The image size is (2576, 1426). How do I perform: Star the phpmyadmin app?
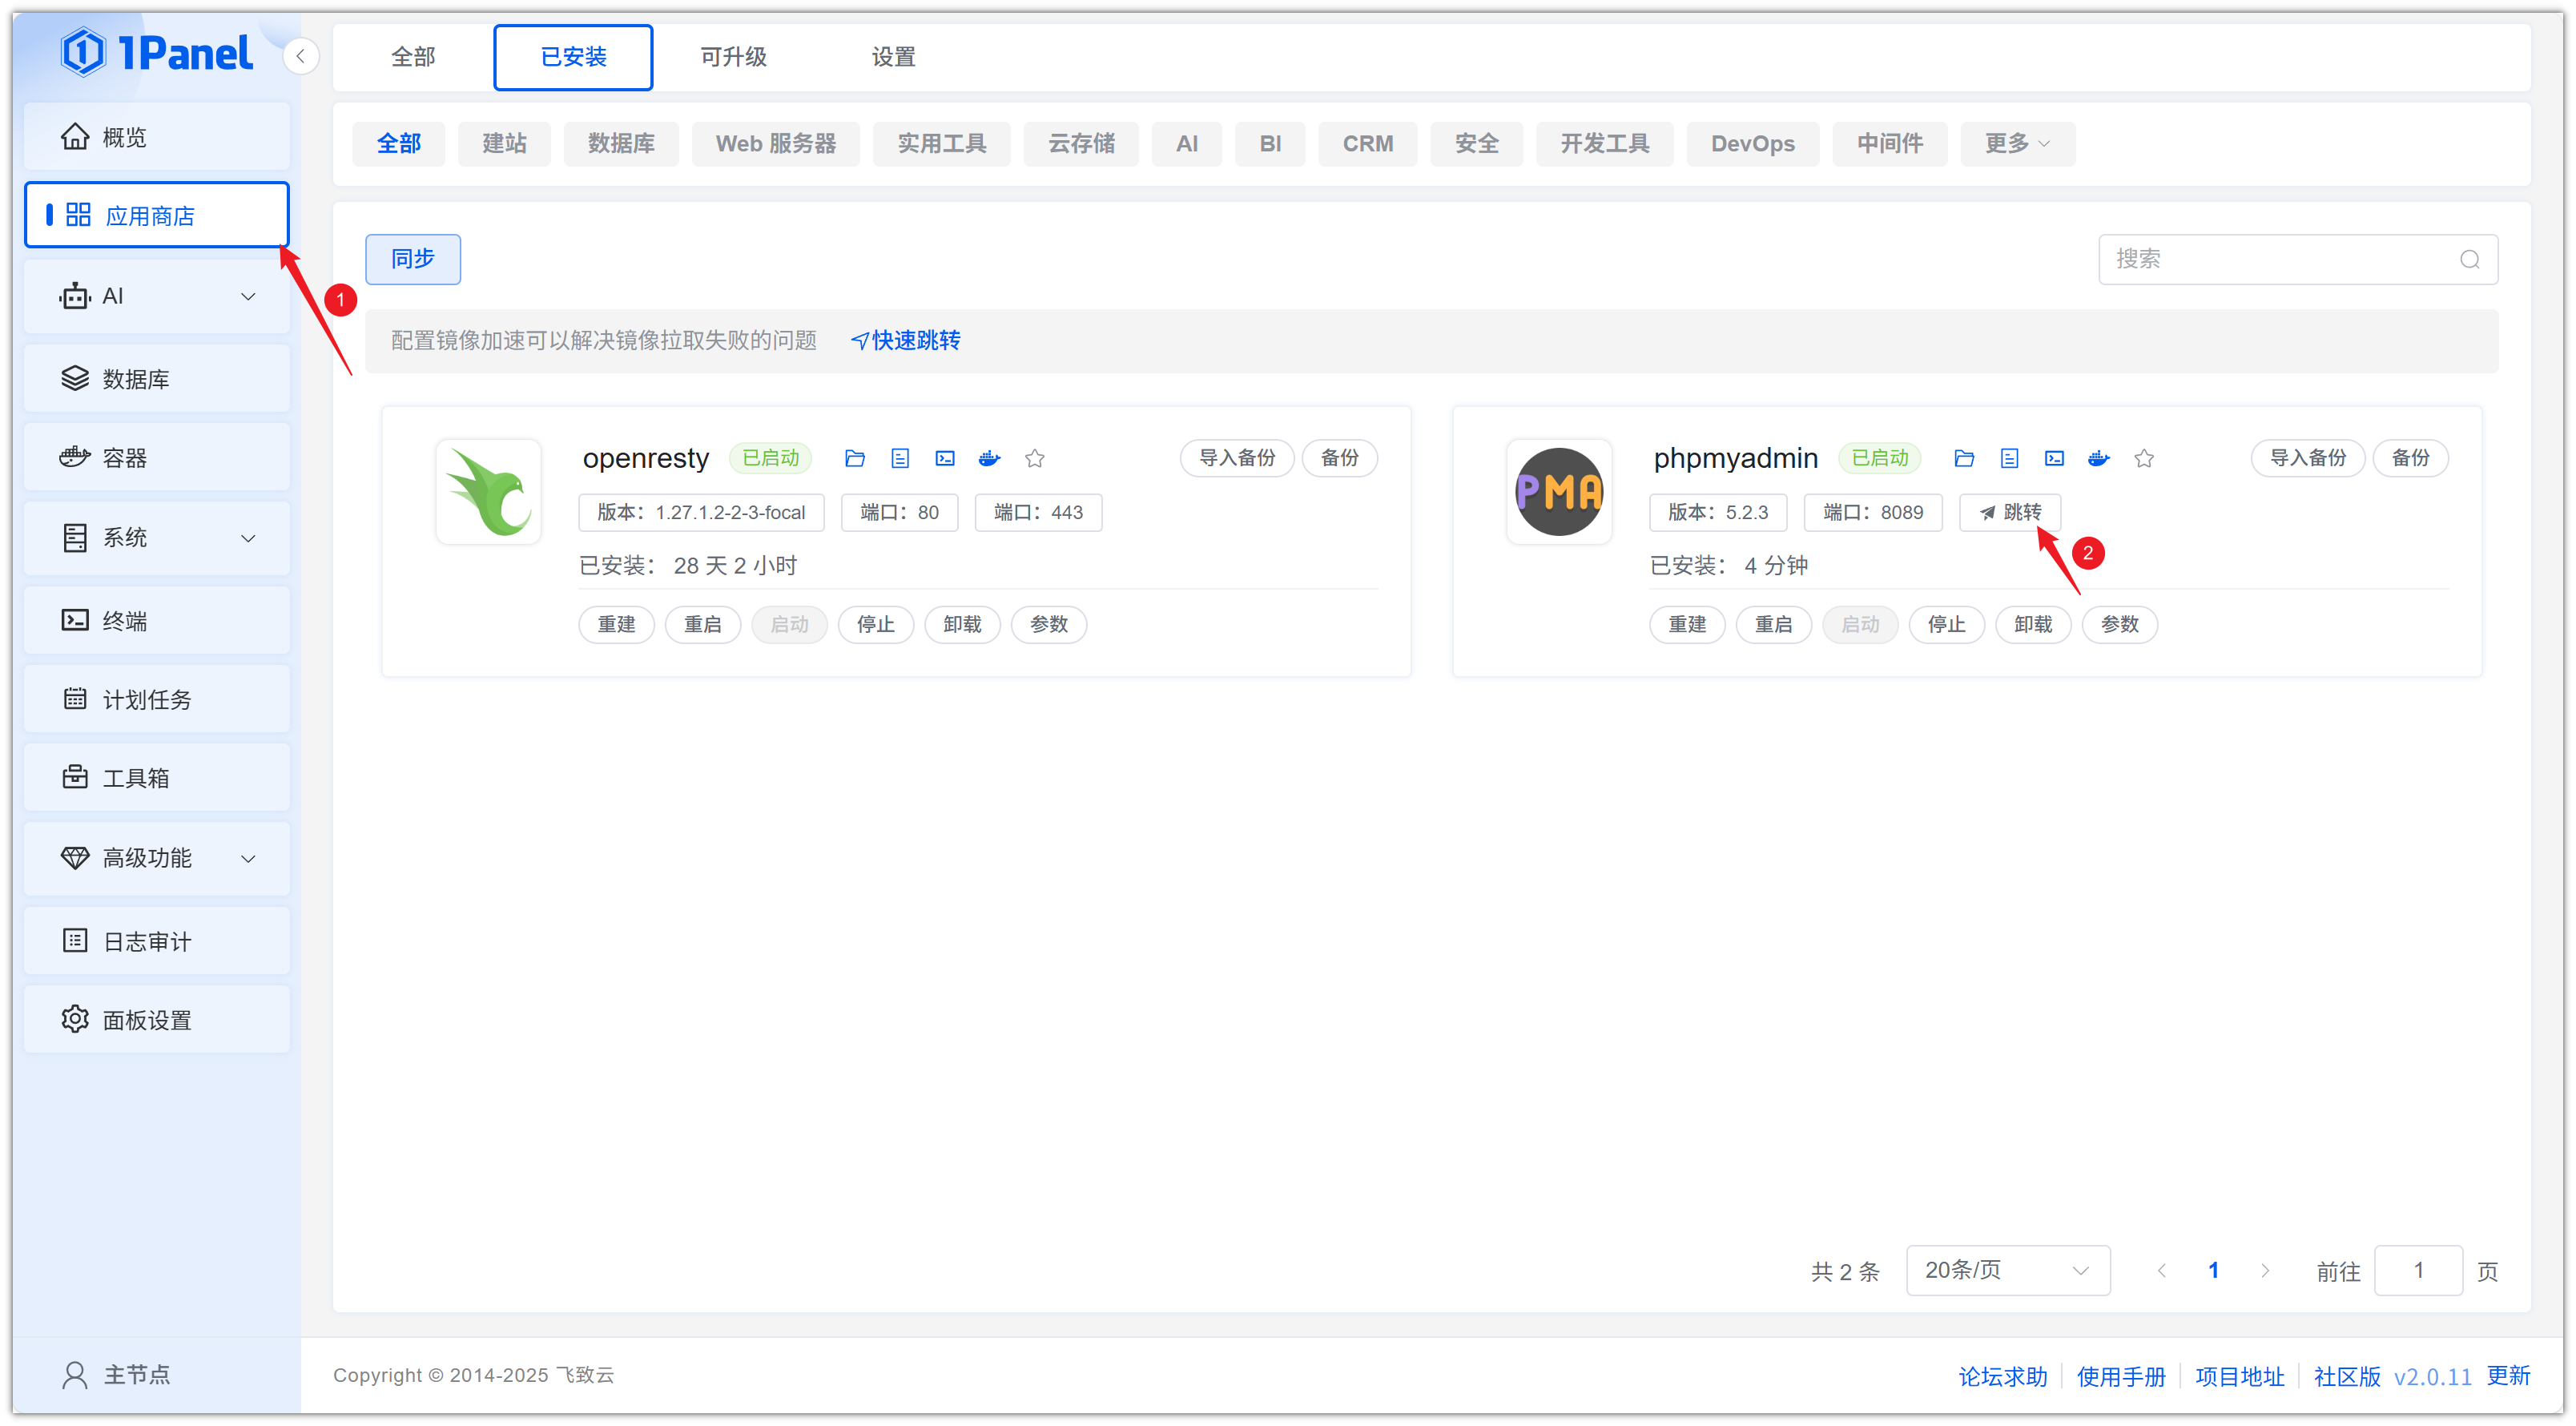pos(2143,458)
